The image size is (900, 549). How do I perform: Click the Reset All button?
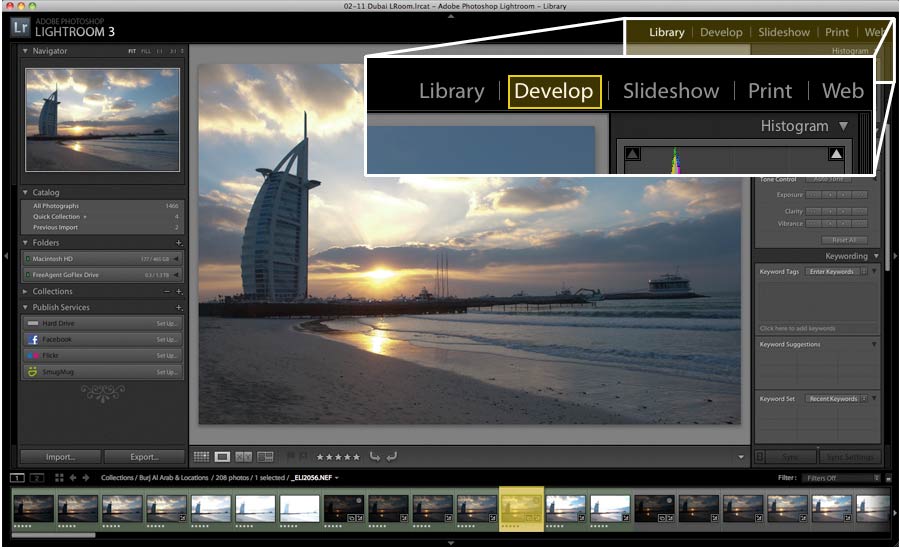(x=844, y=240)
